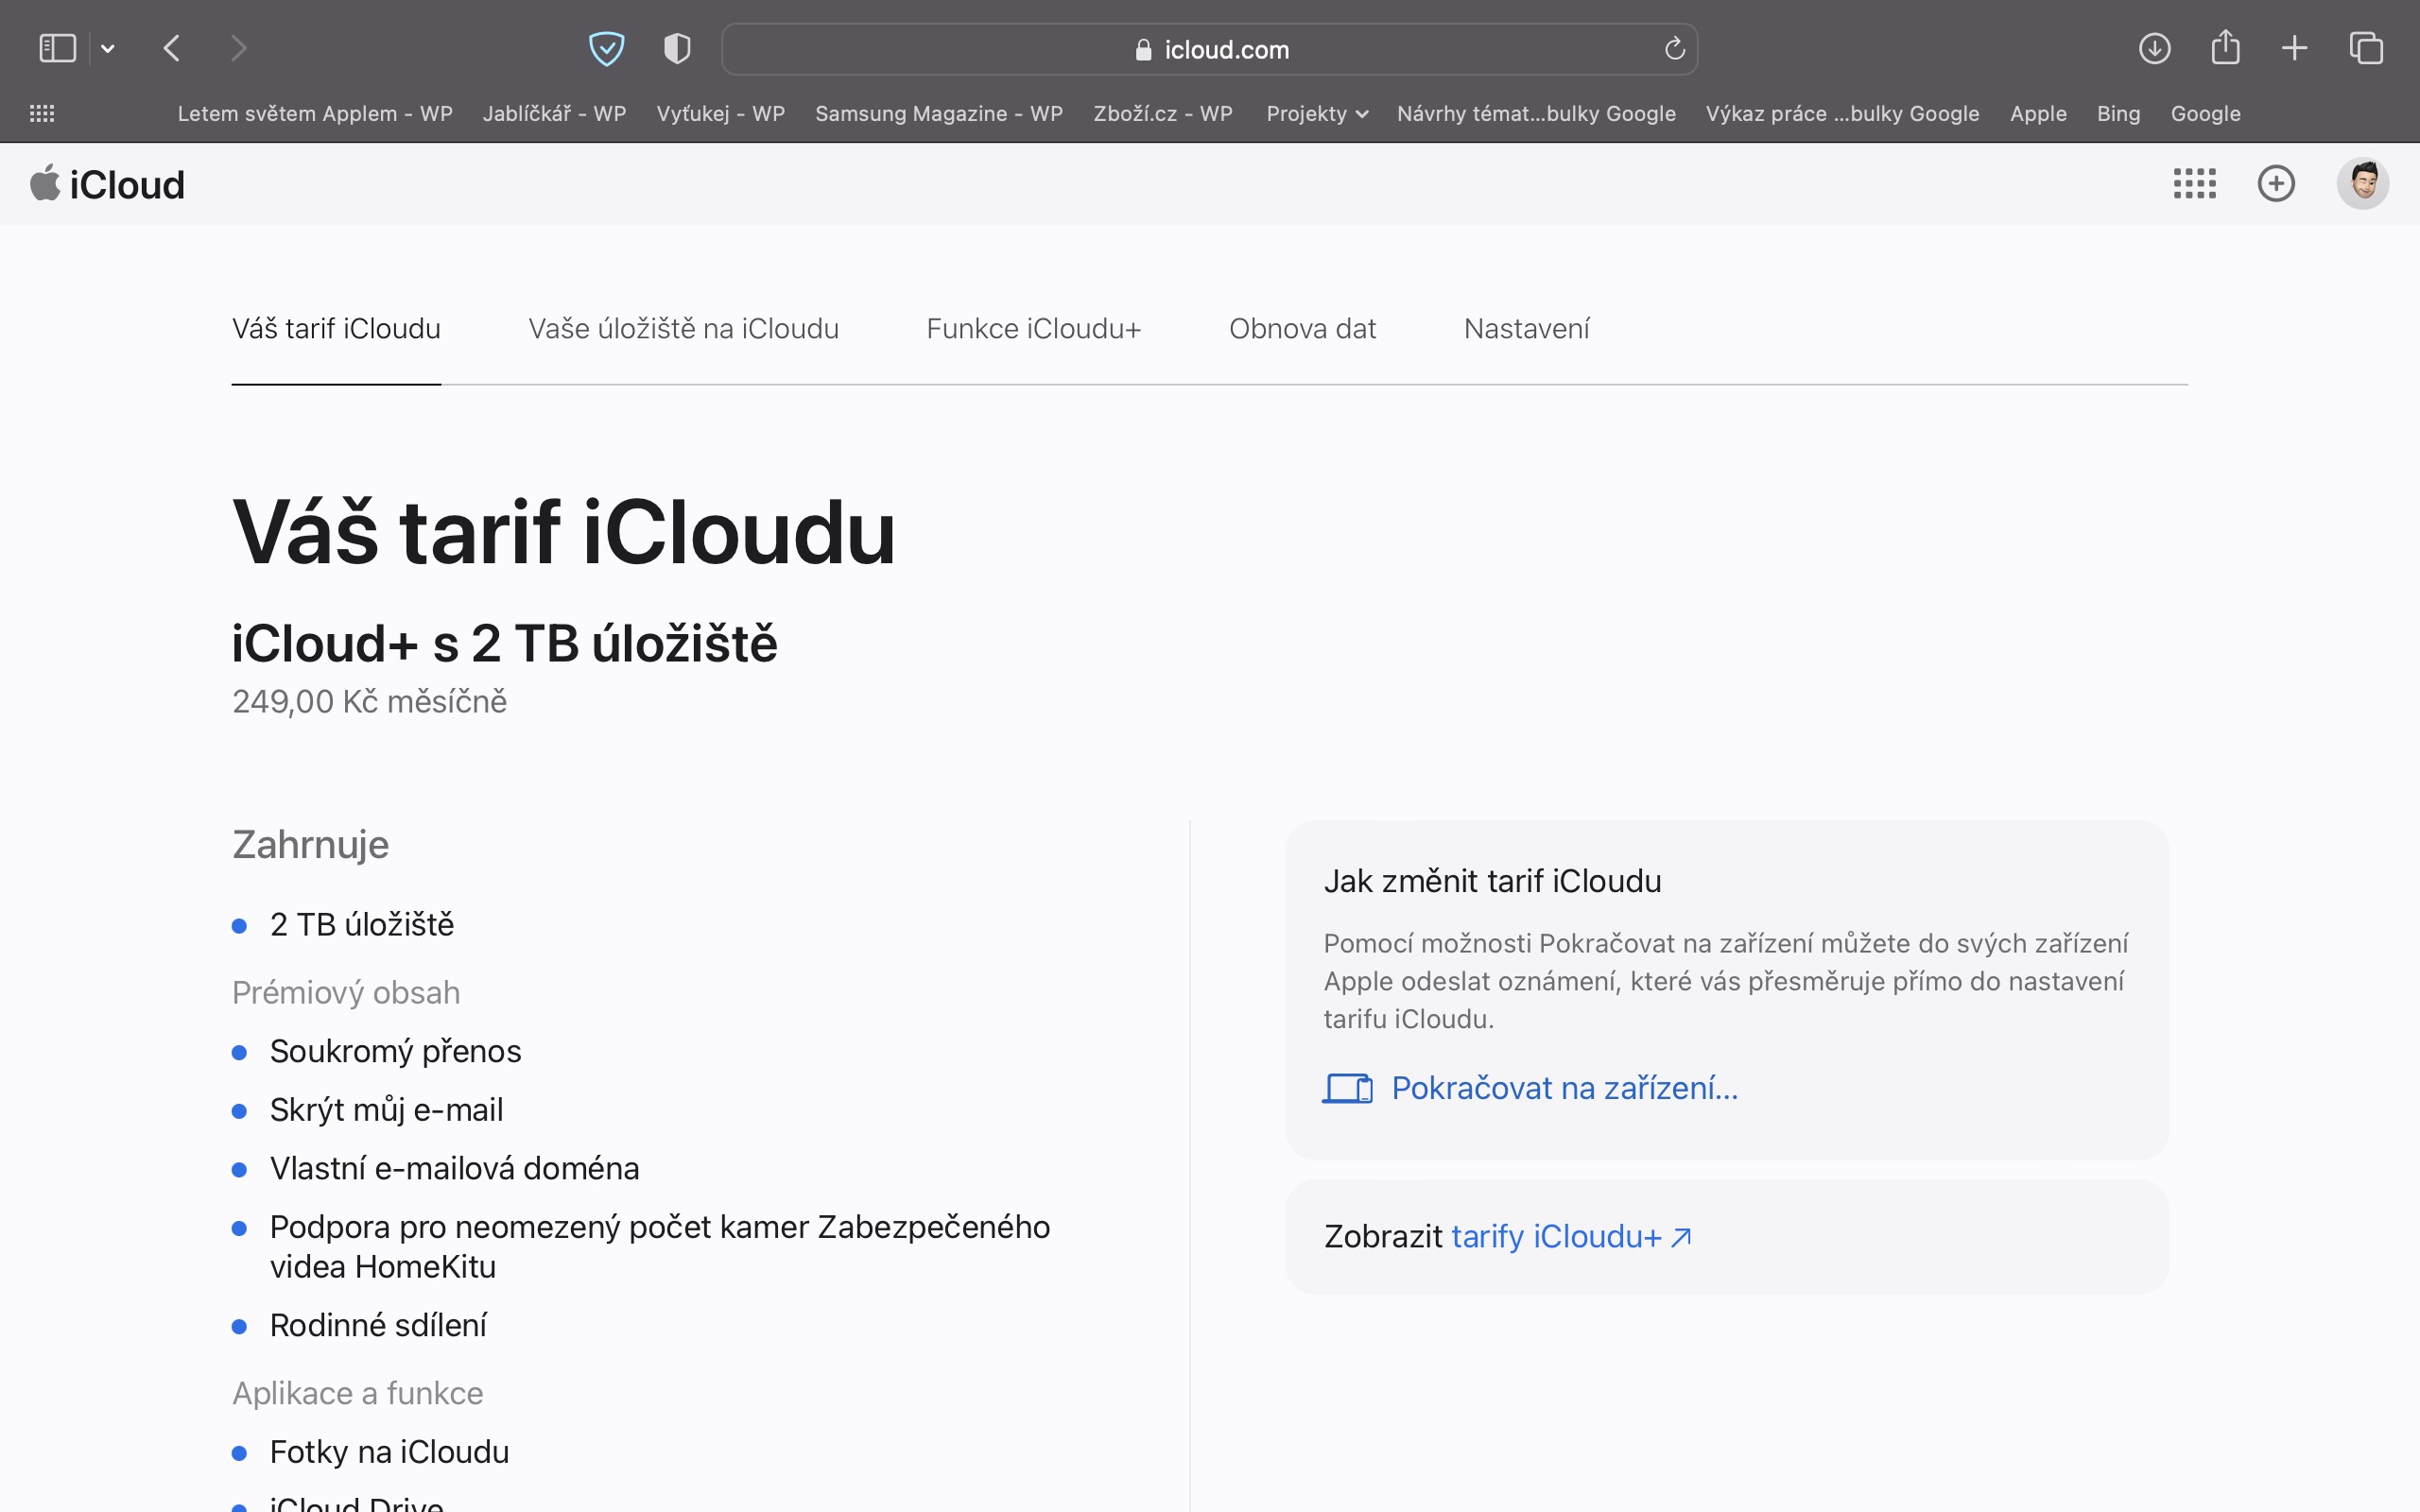Switch to Vaše úložiště na iCloudu tab
The width and height of the screenshot is (2420, 1512).
(x=683, y=329)
